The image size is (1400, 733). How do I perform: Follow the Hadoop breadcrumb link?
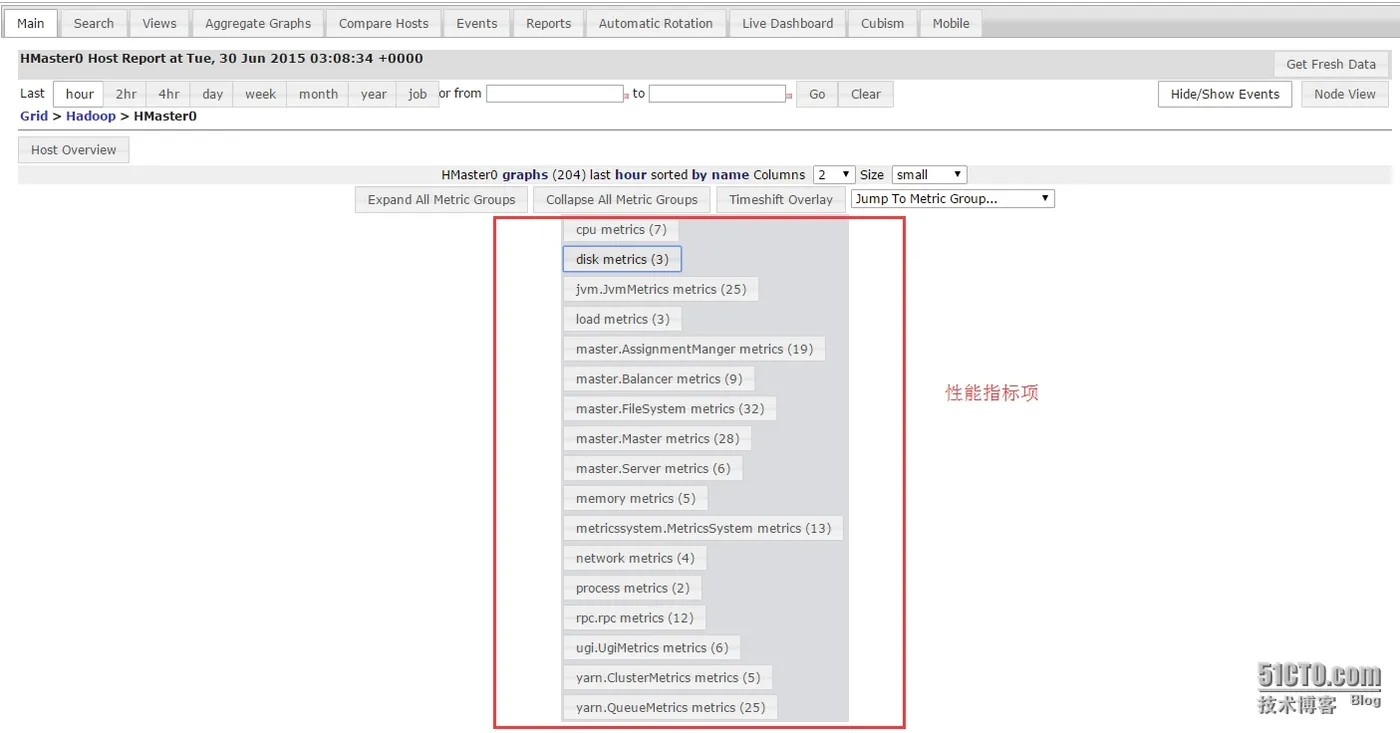pyautogui.click(x=91, y=116)
